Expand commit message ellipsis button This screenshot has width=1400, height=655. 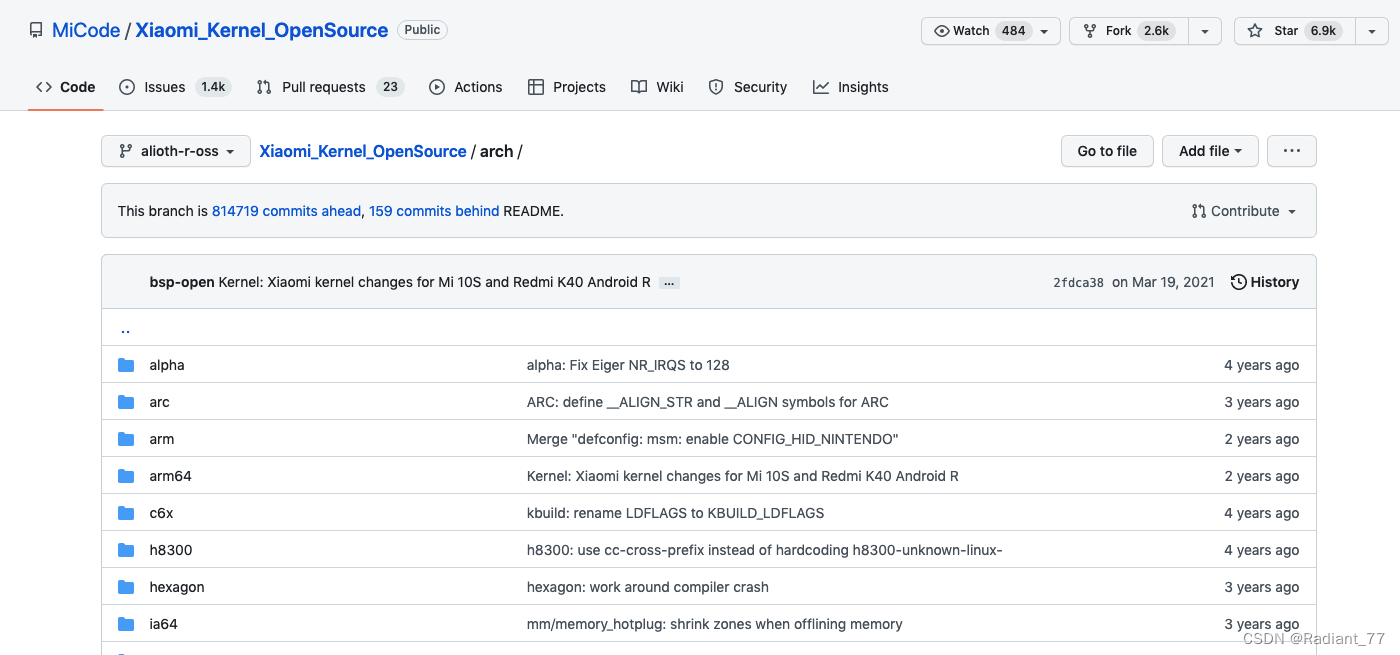(670, 283)
